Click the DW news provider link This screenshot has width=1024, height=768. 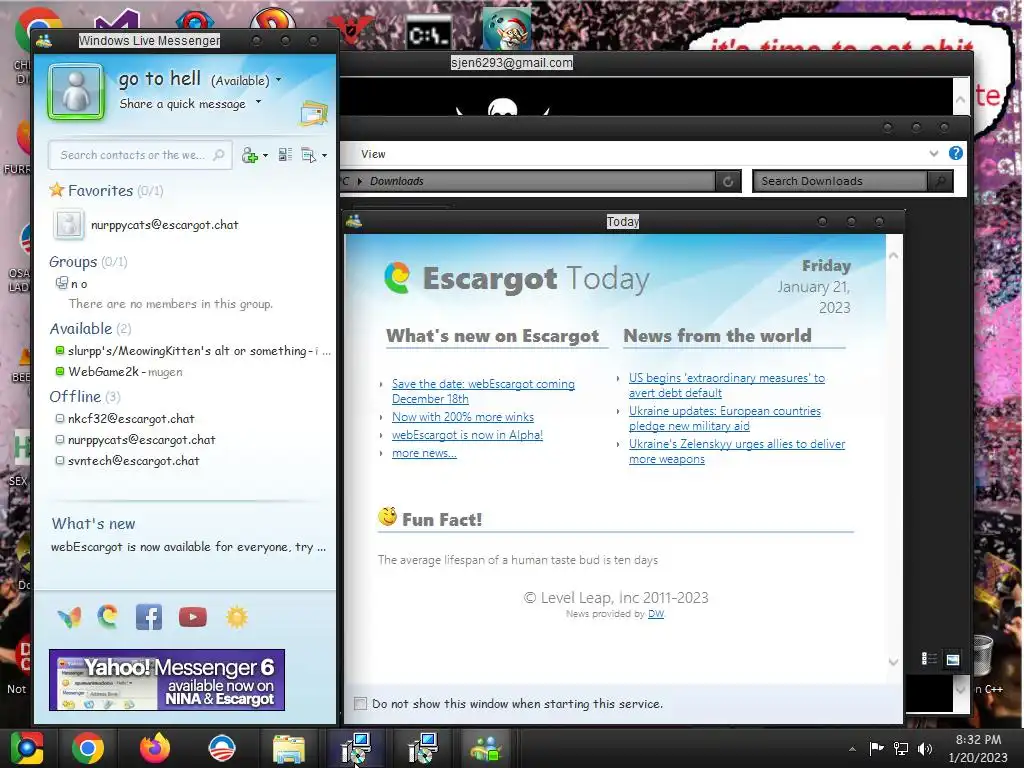click(656, 614)
